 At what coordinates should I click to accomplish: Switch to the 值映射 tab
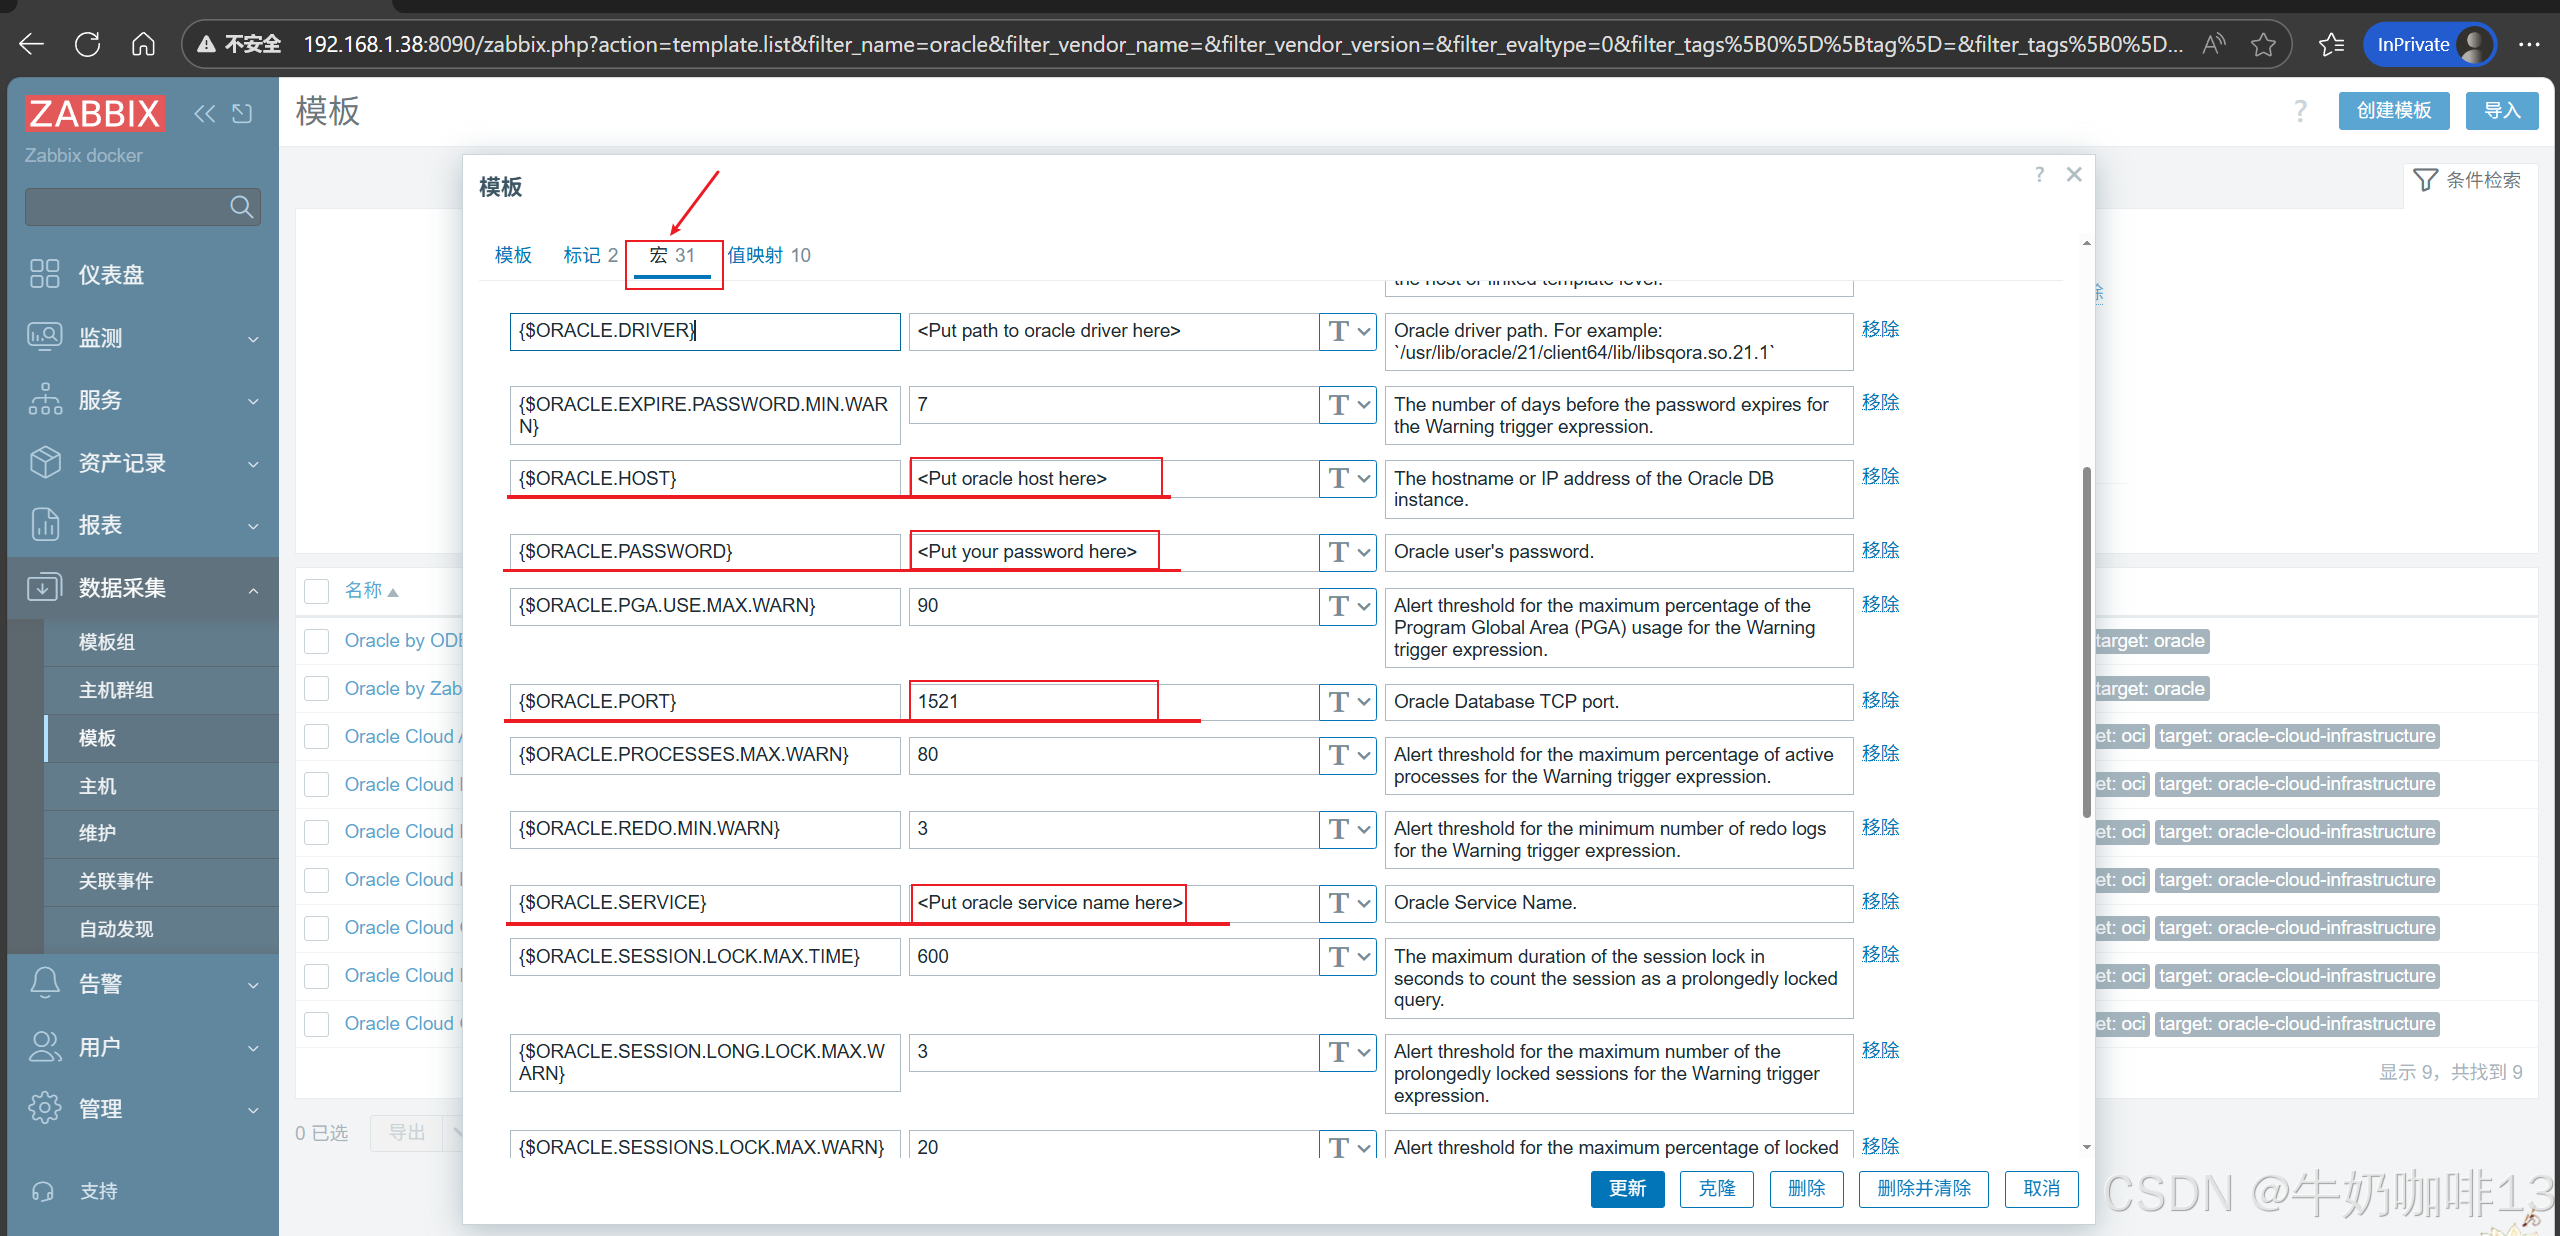[768, 255]
